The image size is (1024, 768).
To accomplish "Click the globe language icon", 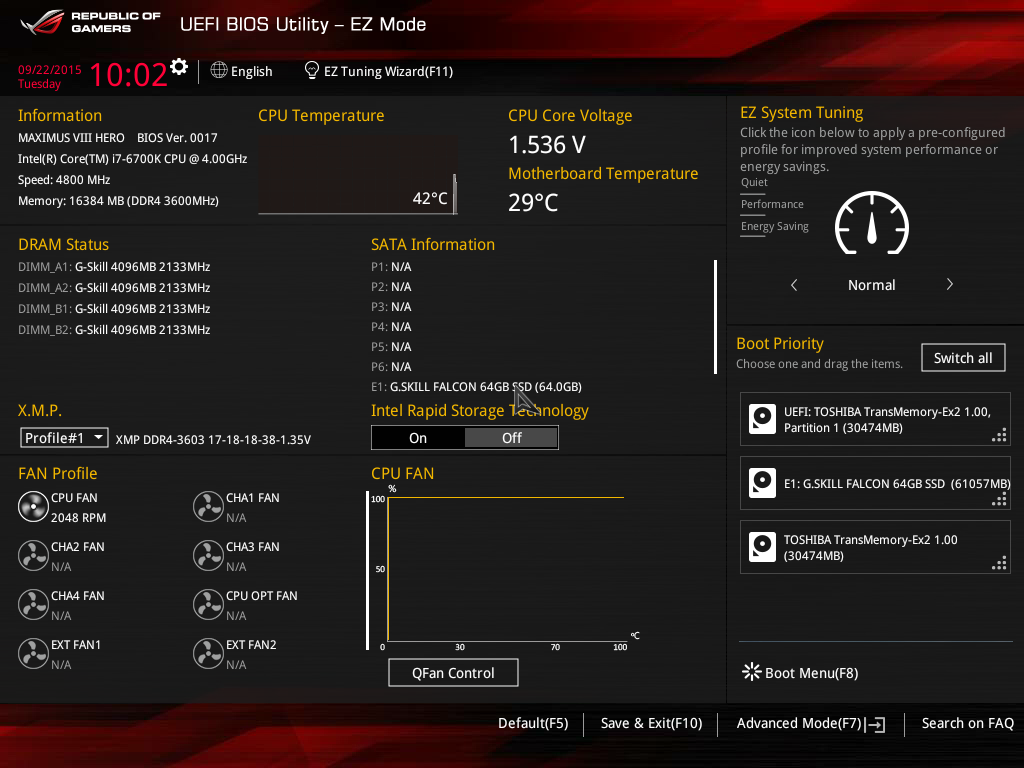I will [219, 71].
